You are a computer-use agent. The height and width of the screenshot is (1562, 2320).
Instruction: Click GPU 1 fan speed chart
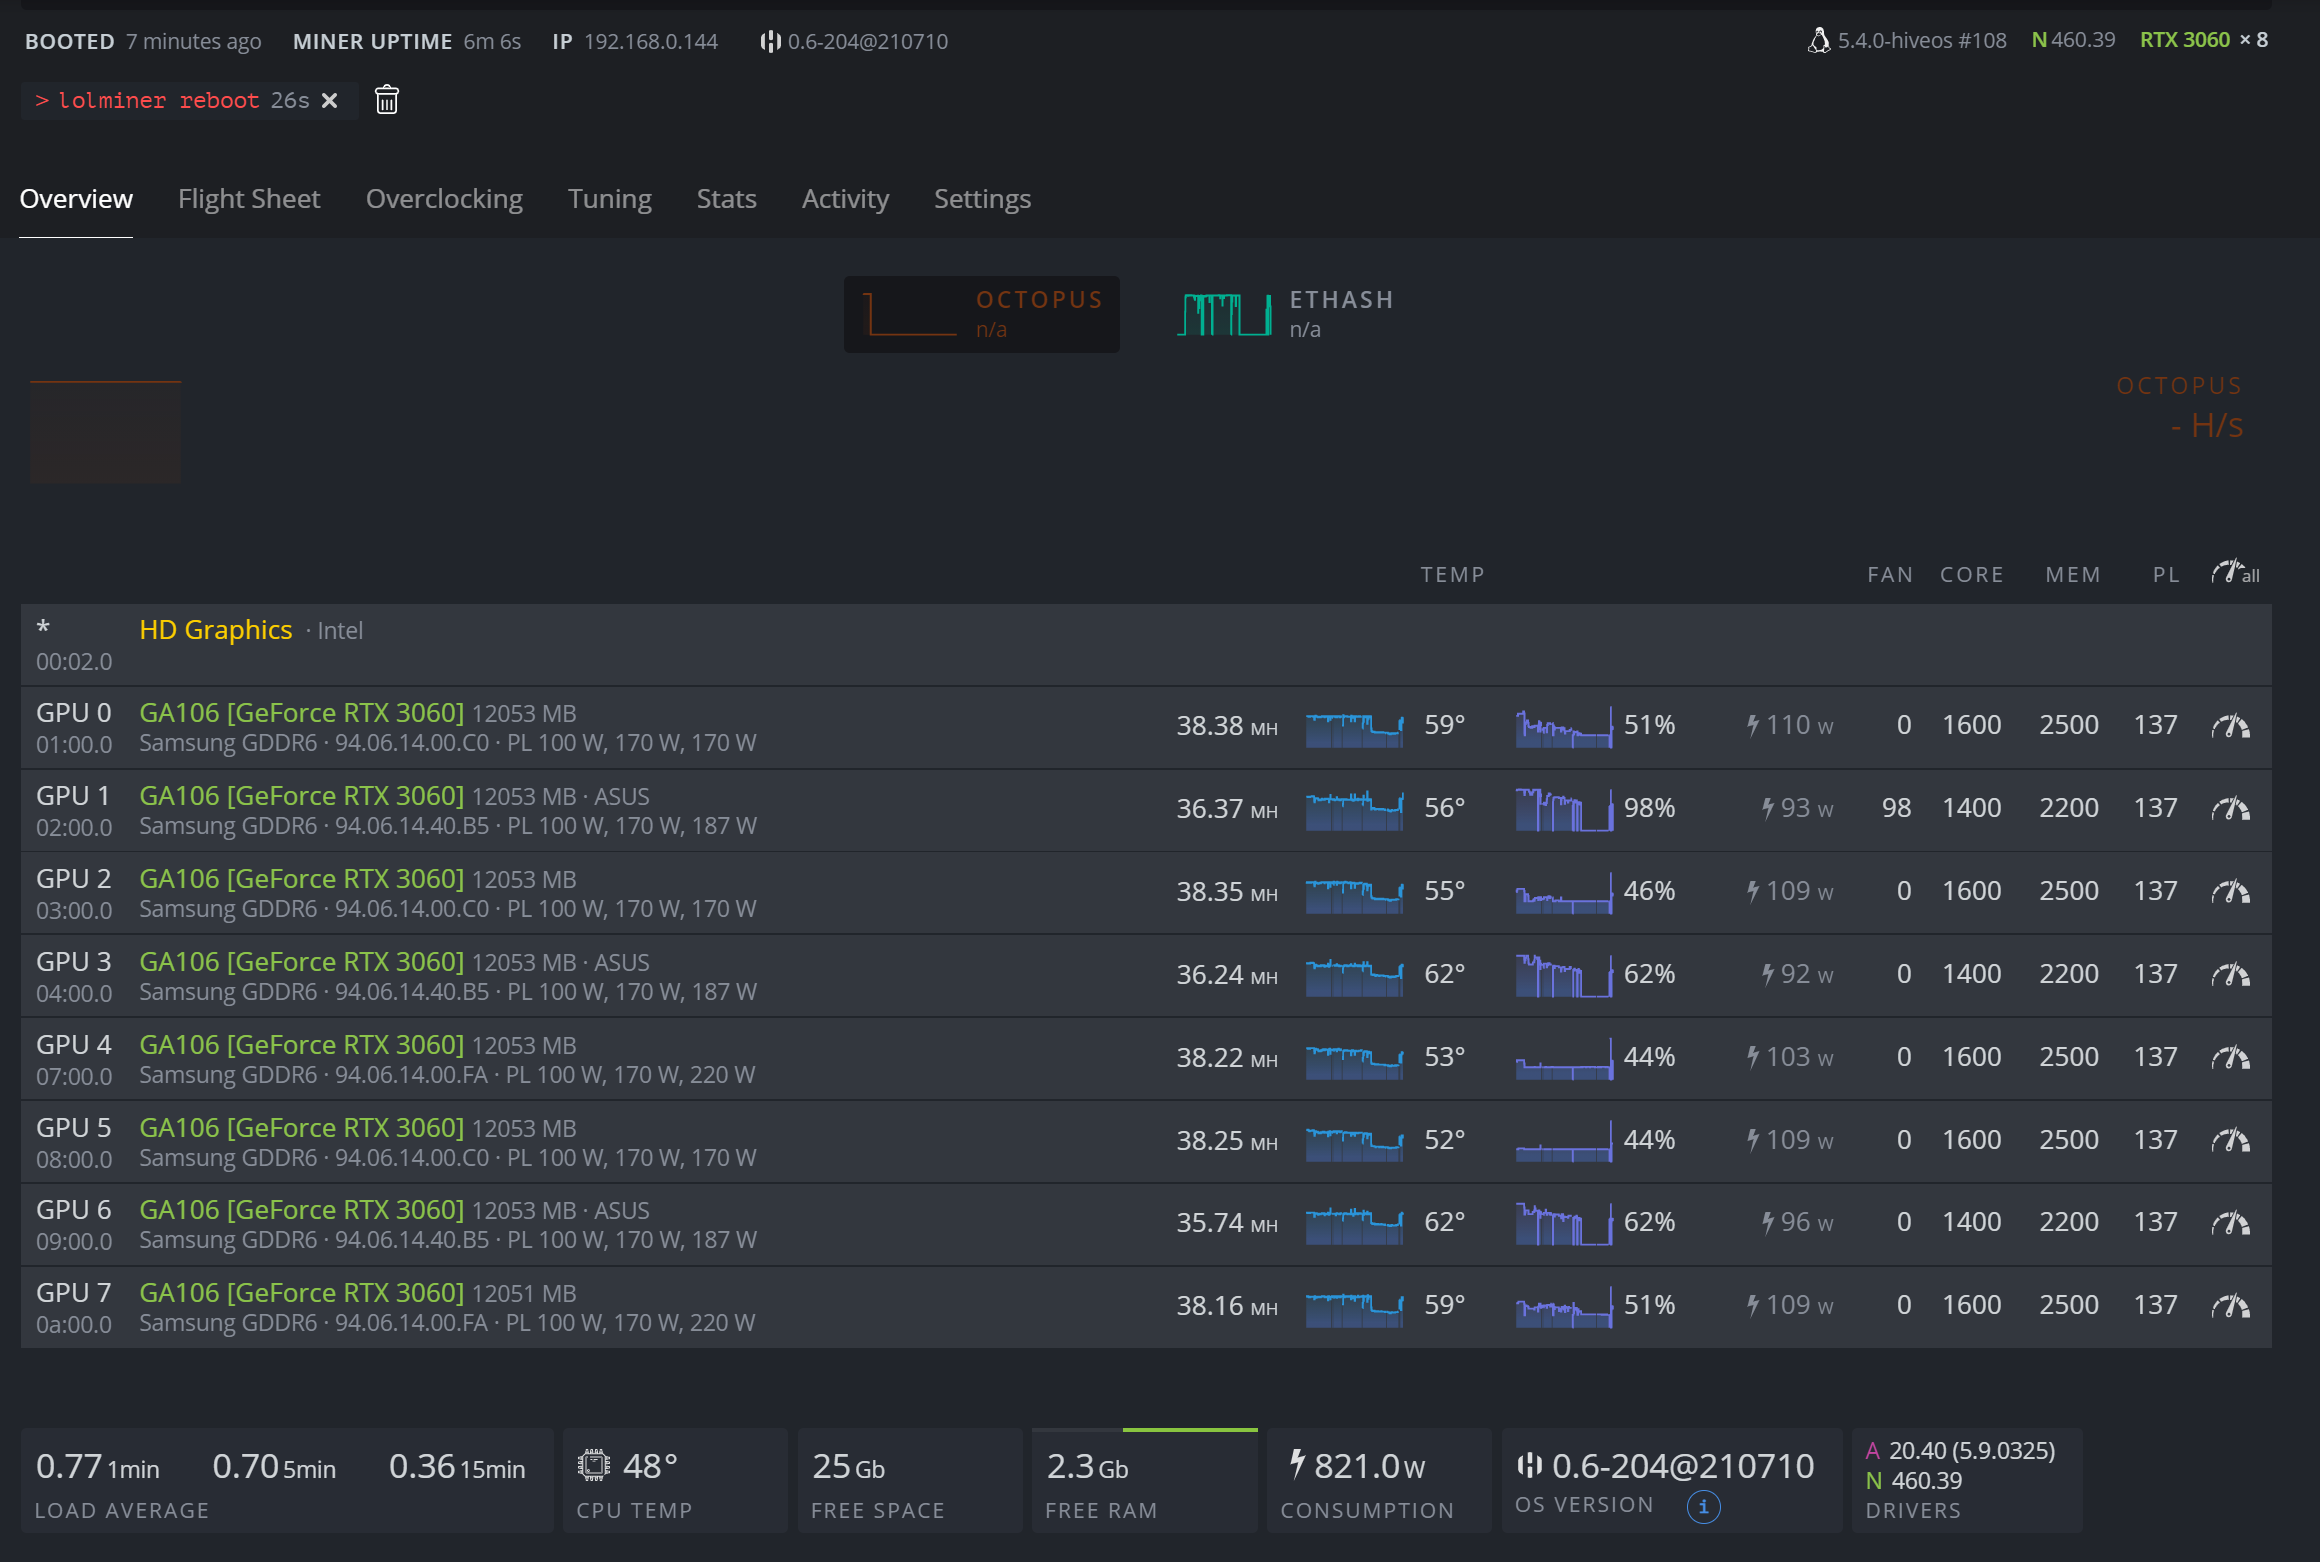pyautogui.click(x=1564, y=809)
